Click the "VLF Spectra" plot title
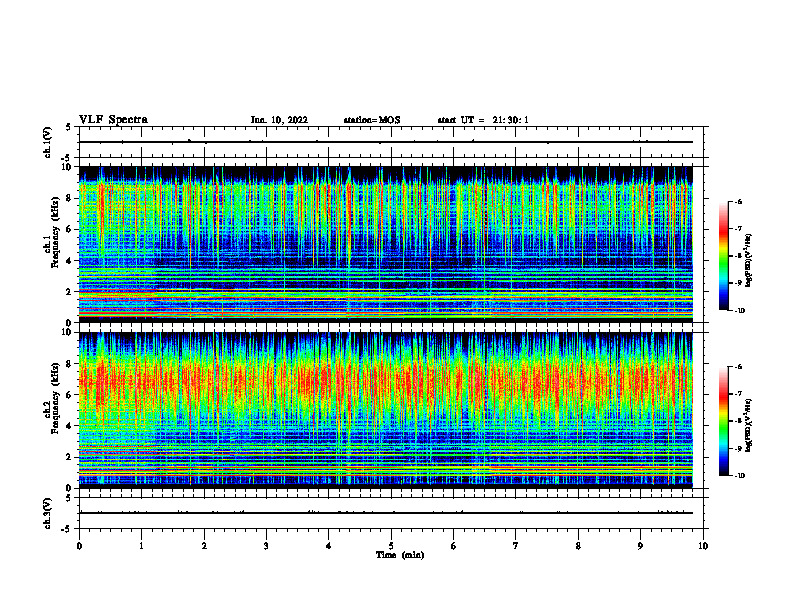 (x=113, y=120)
